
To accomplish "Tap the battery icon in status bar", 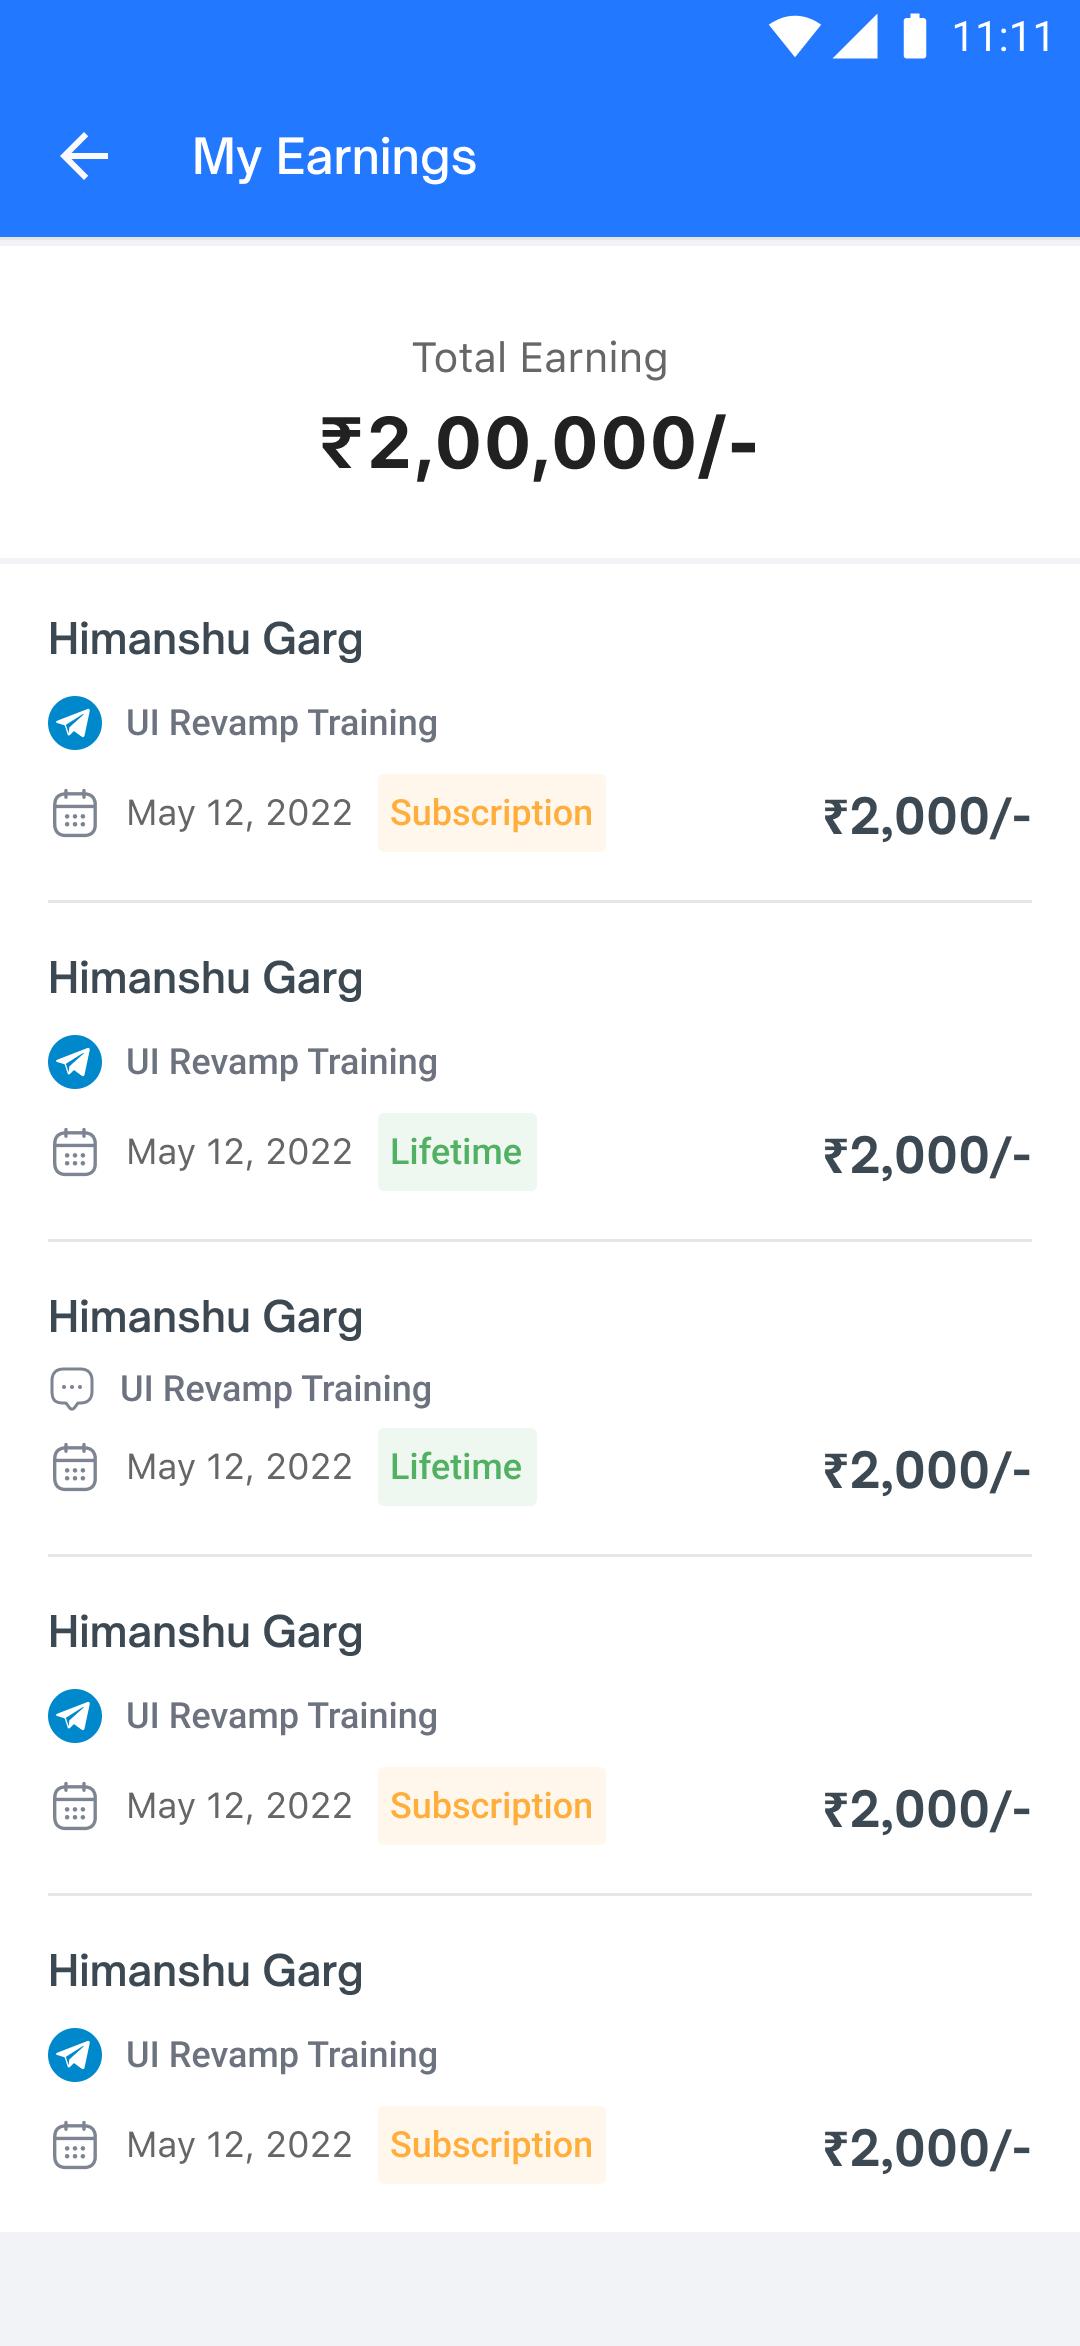I will click(915, 37).
